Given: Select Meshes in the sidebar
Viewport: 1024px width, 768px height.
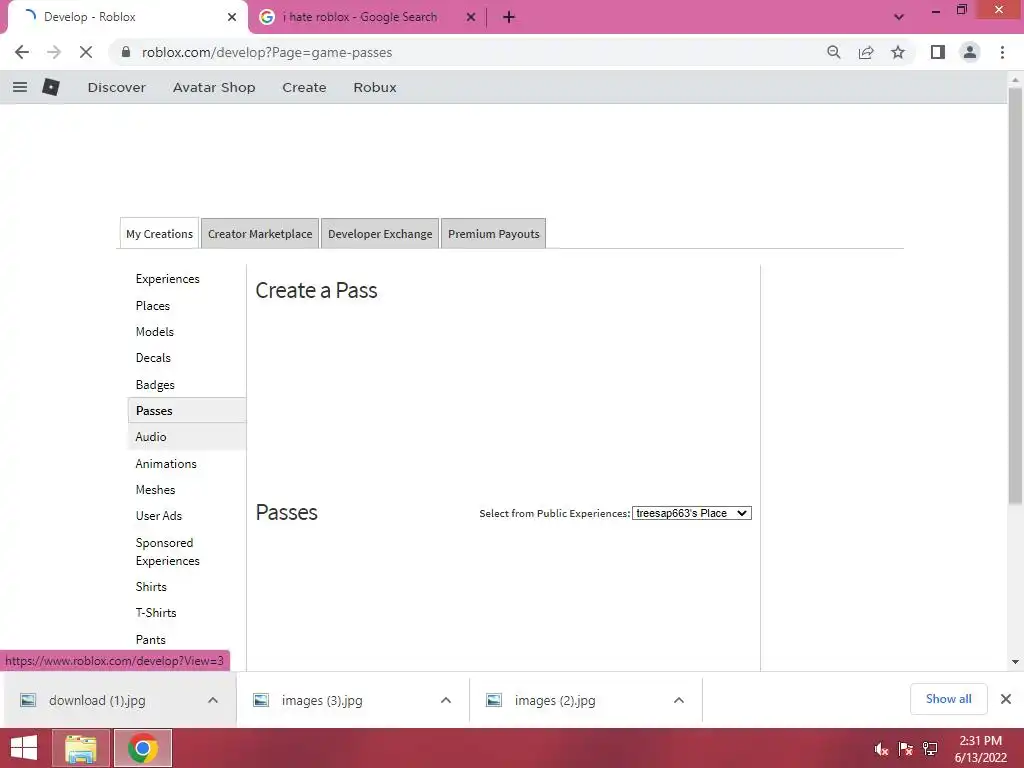Looking at the screenshot, I should pos(155,490).
